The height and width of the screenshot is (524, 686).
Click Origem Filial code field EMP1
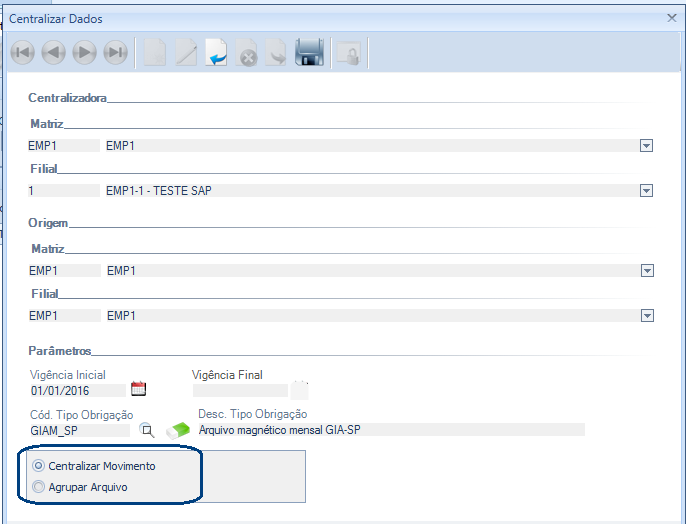click(x=65, y=316)
